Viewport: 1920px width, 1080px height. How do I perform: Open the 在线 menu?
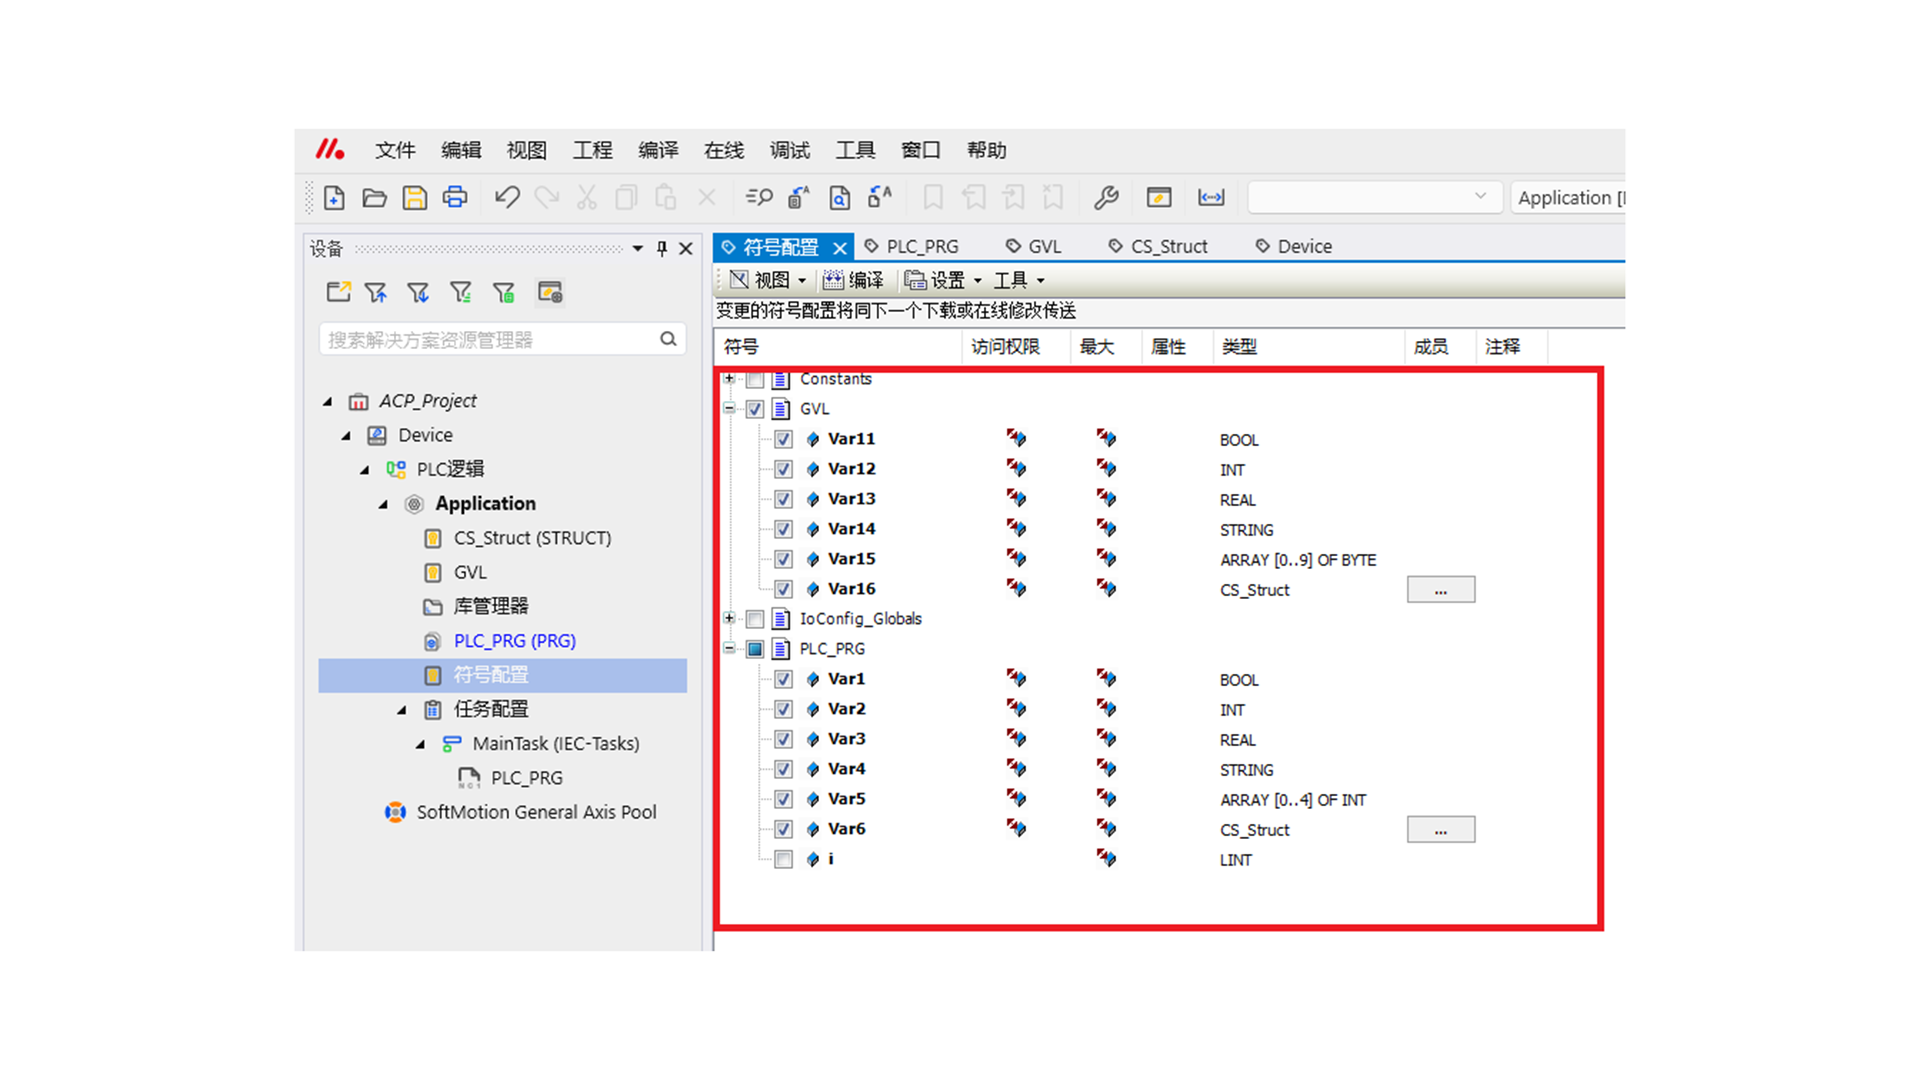click(724, 150)
